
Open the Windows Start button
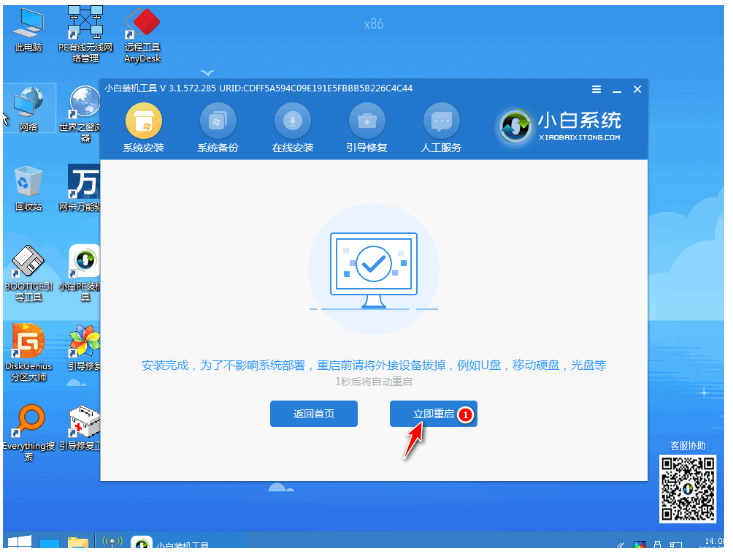coord(20,542)
